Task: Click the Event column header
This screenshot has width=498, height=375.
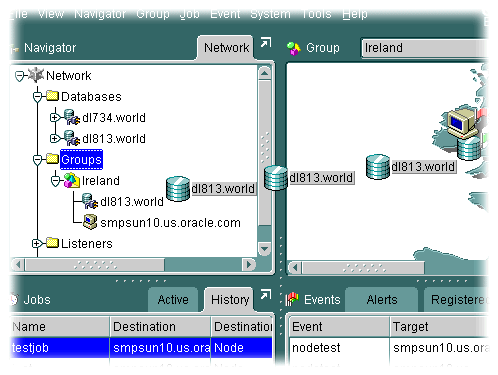Action: pos(339,327)
